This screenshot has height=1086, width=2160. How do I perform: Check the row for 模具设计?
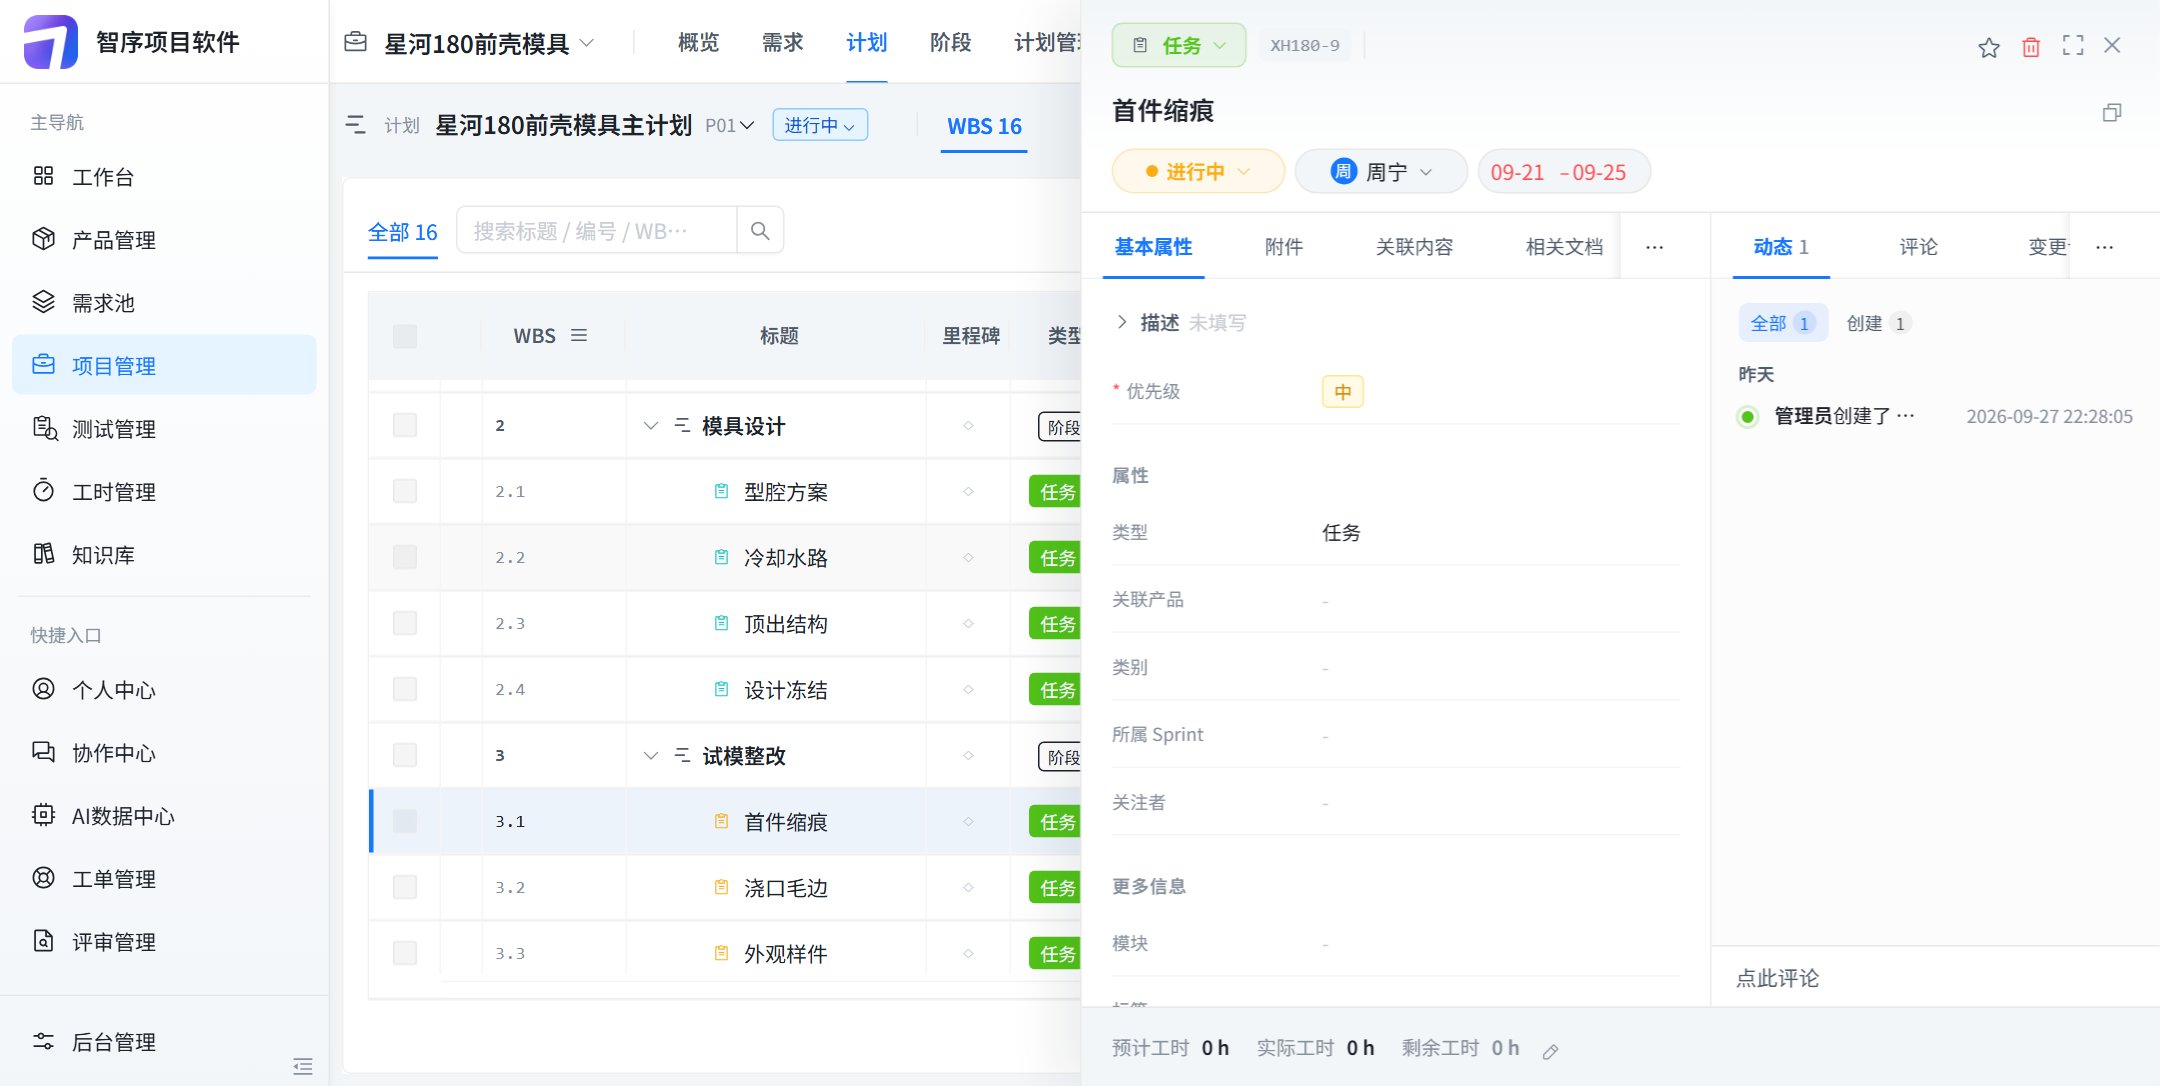tap(405, 425)
